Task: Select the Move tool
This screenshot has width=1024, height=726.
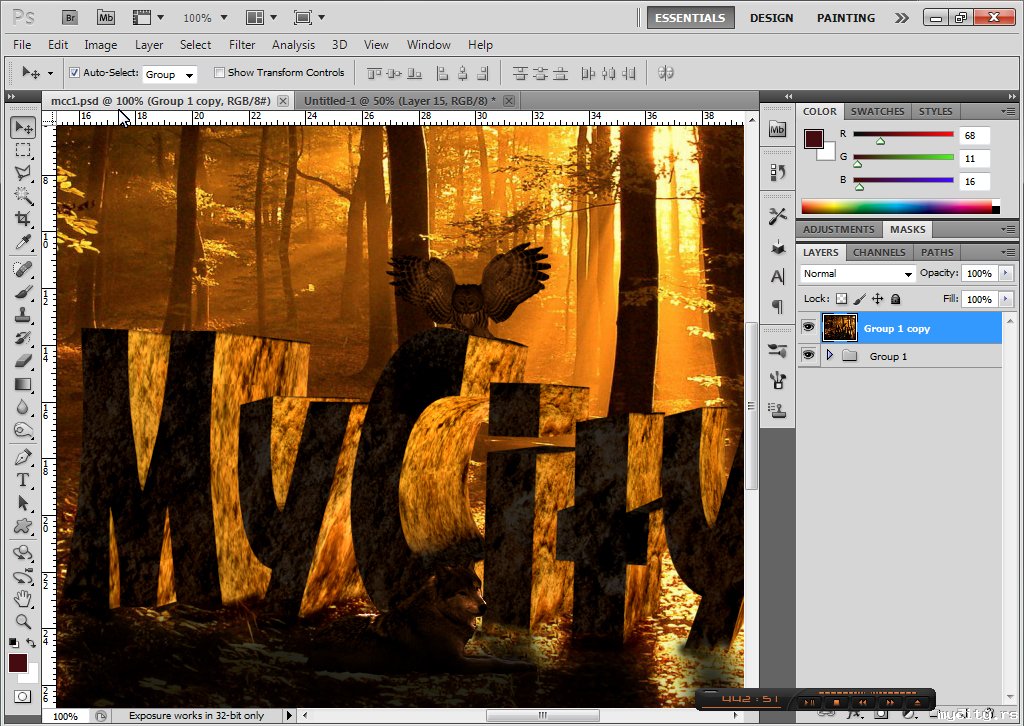Action: click(x=23, y=127)
